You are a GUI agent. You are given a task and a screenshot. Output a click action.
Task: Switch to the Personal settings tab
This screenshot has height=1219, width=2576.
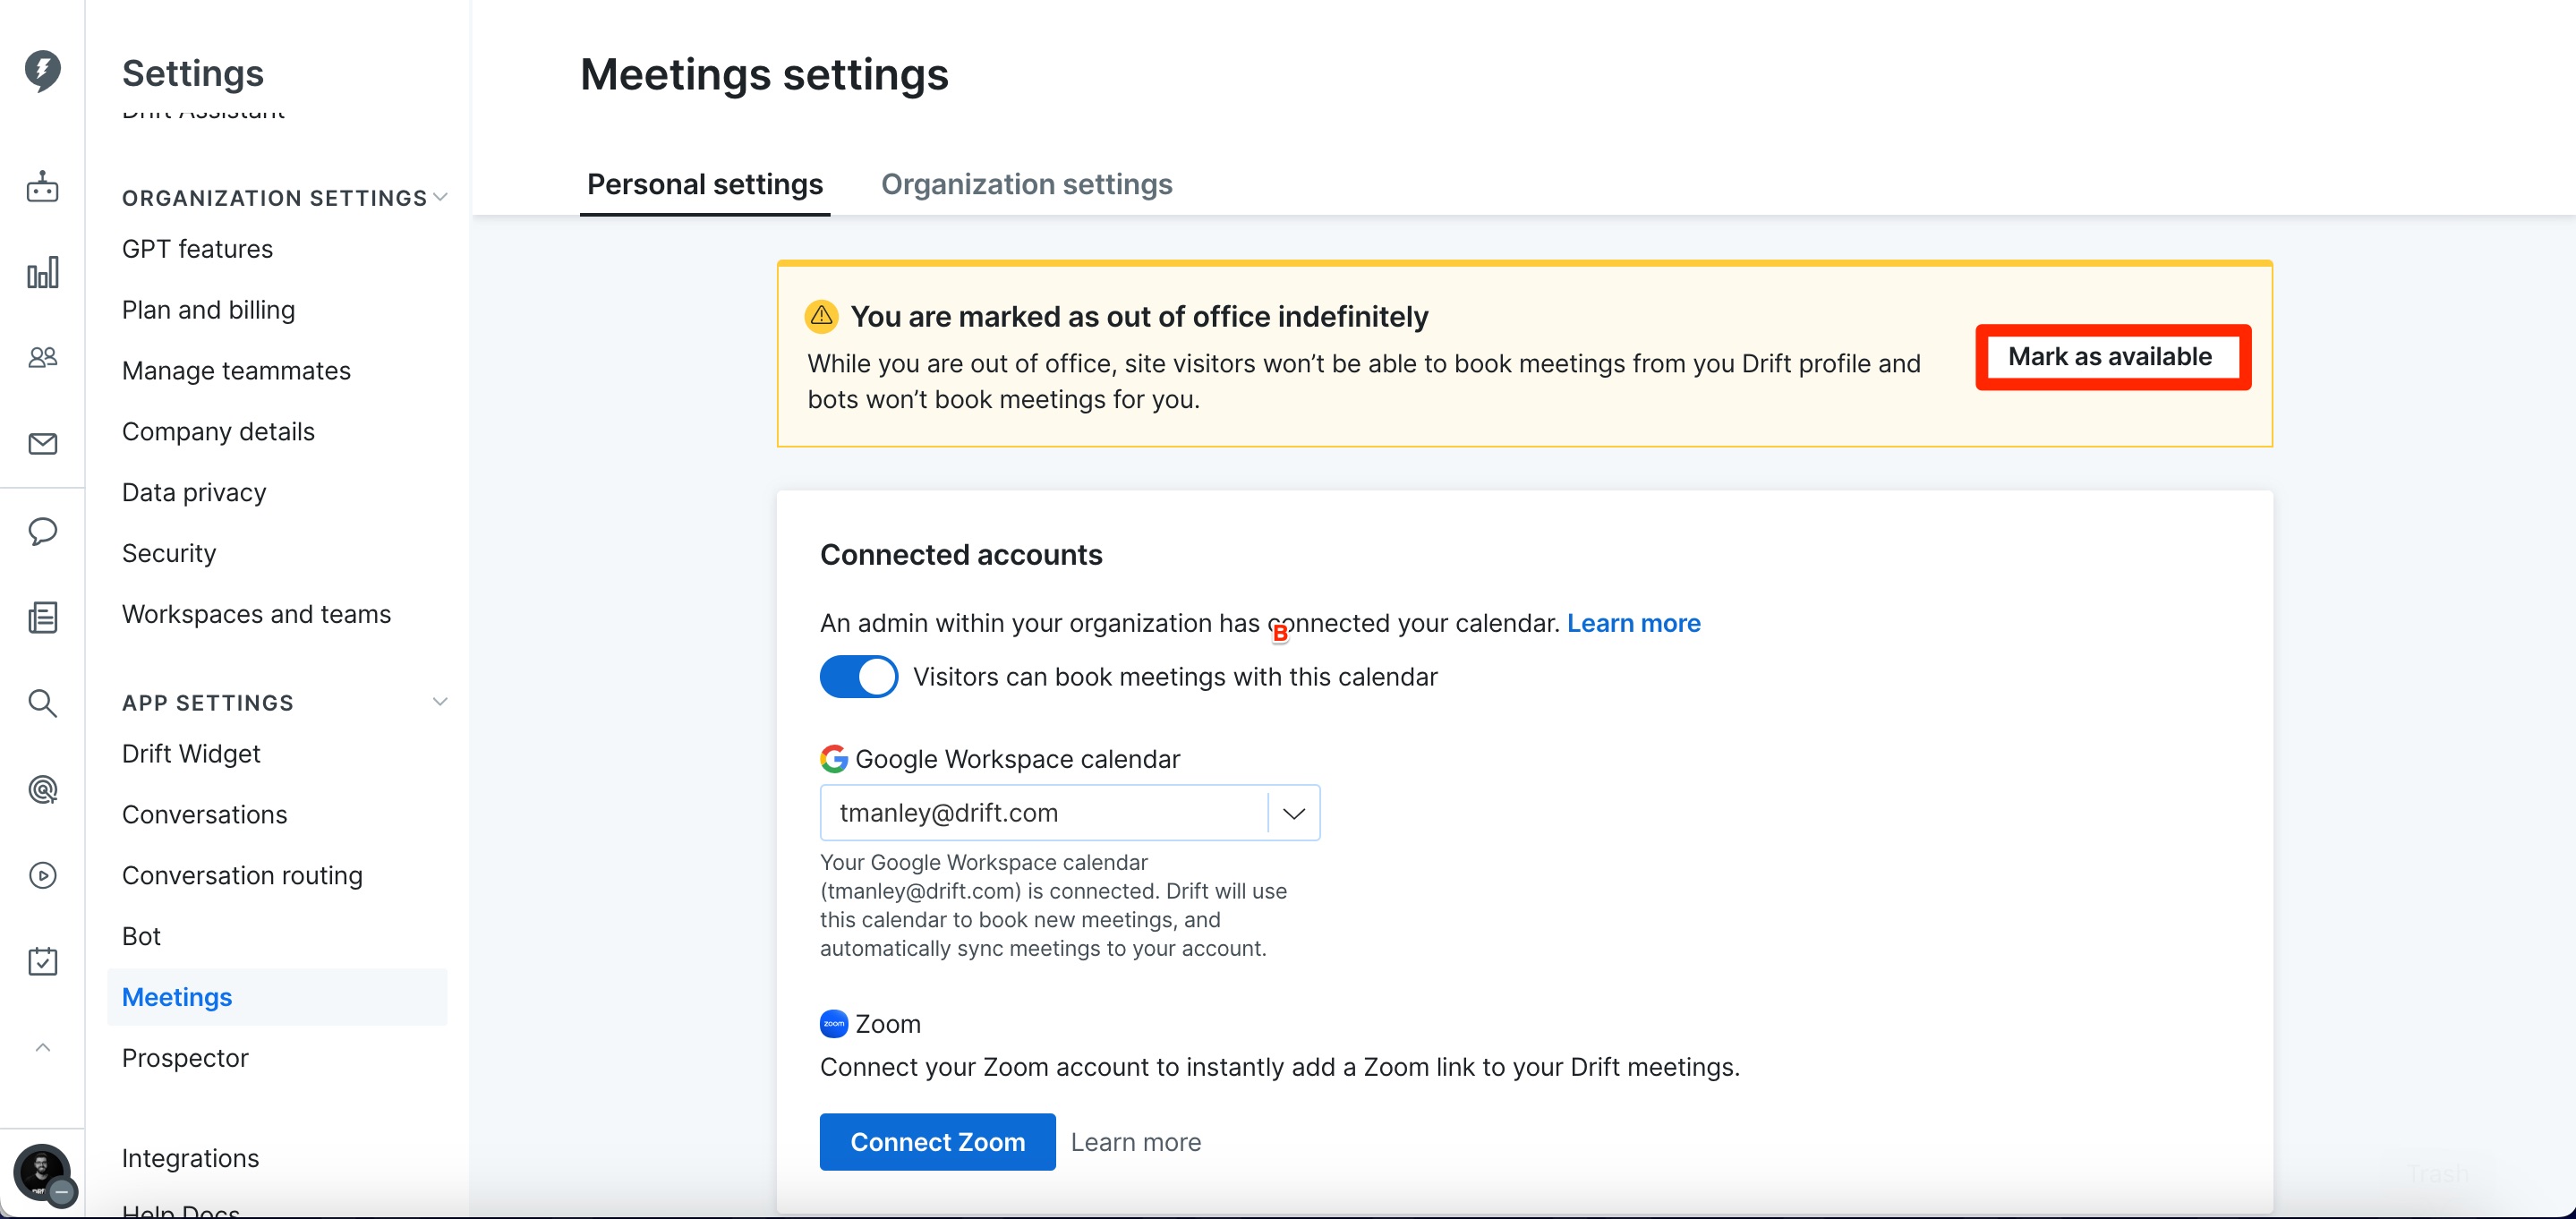pyautogui.click(x=704, y=184)
